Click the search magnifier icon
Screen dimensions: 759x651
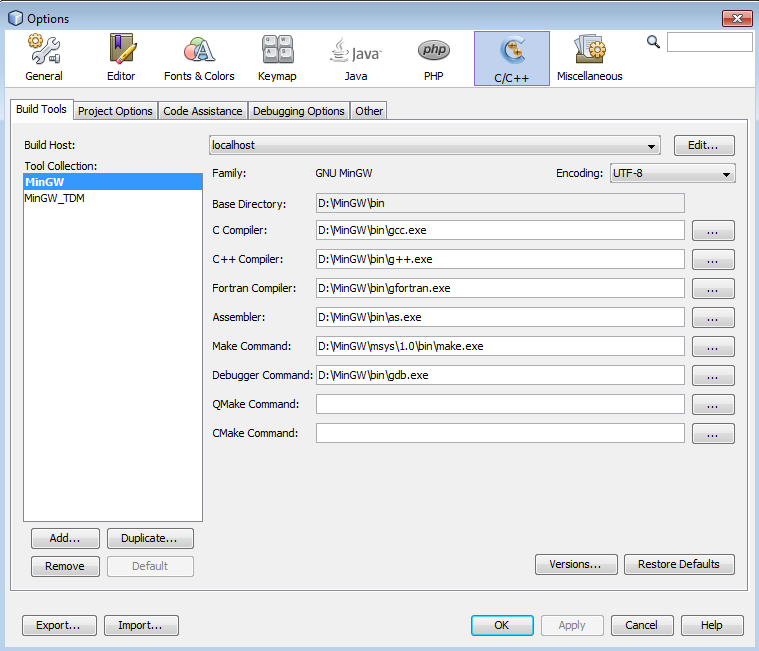click(653, 42)
